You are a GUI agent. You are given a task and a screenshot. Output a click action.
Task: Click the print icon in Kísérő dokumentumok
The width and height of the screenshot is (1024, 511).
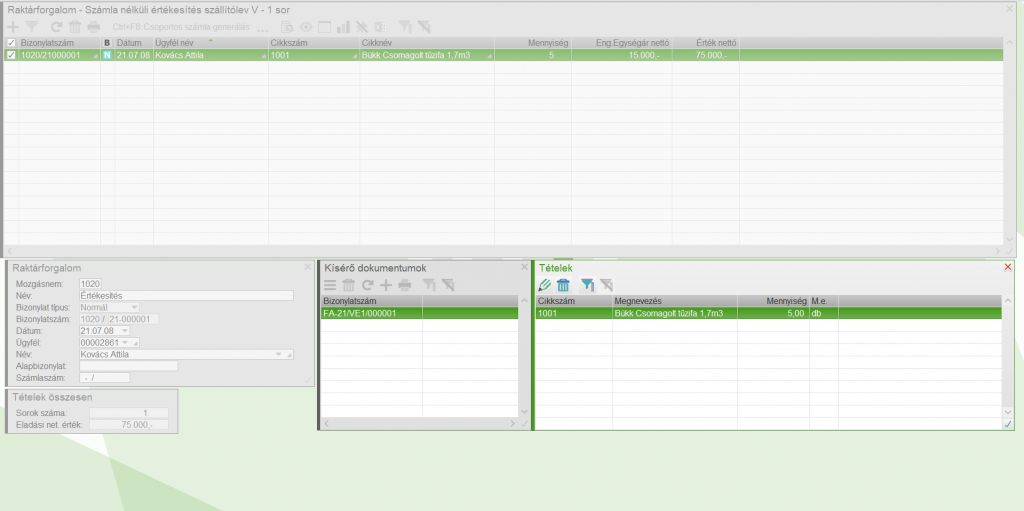pyautogui.click(x=405, y=285)
